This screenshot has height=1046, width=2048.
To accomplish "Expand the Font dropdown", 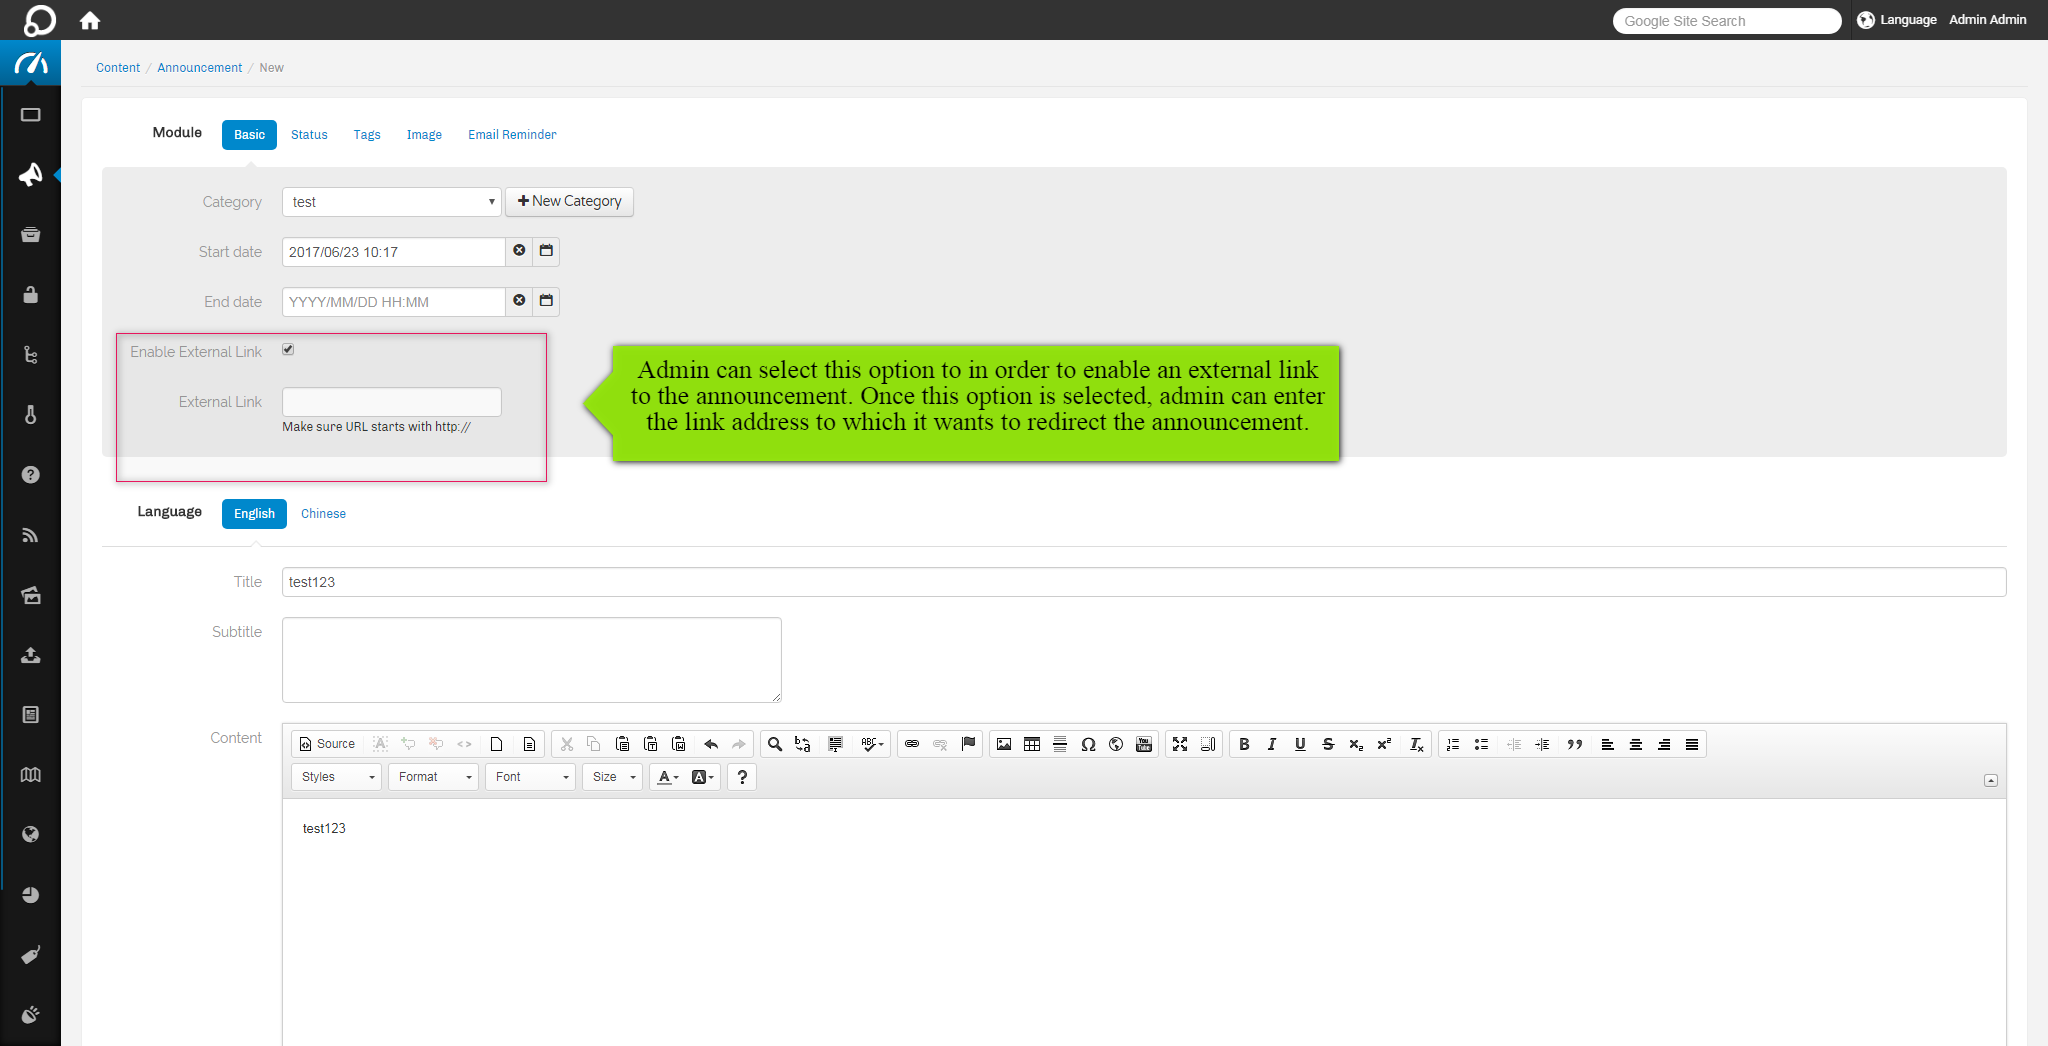I will 530,777.
